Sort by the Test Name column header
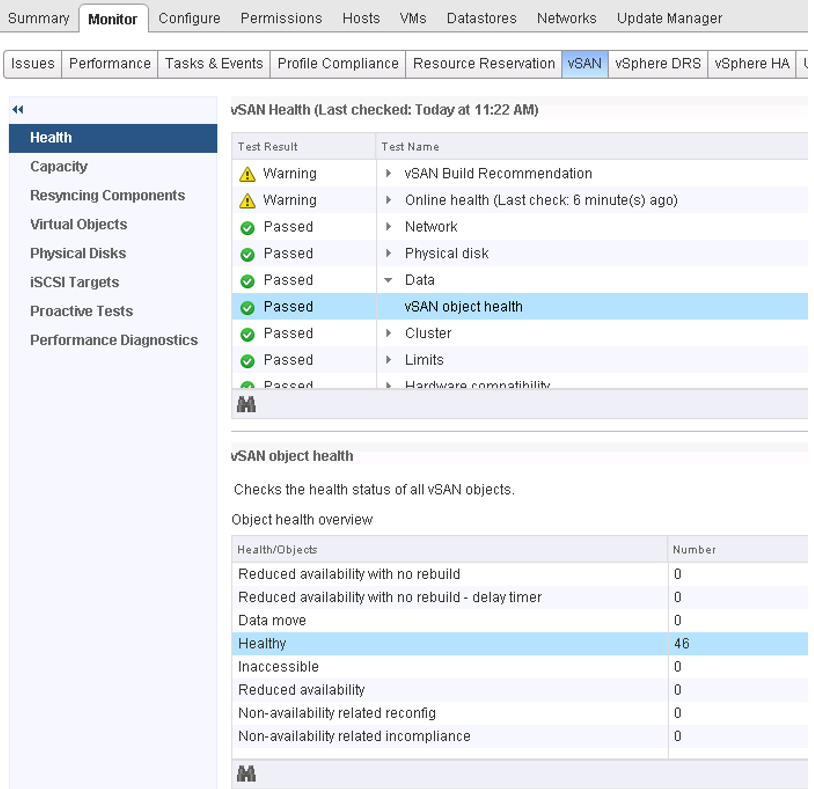The height and width of the screenshot is (789, 814). point(592,147)
